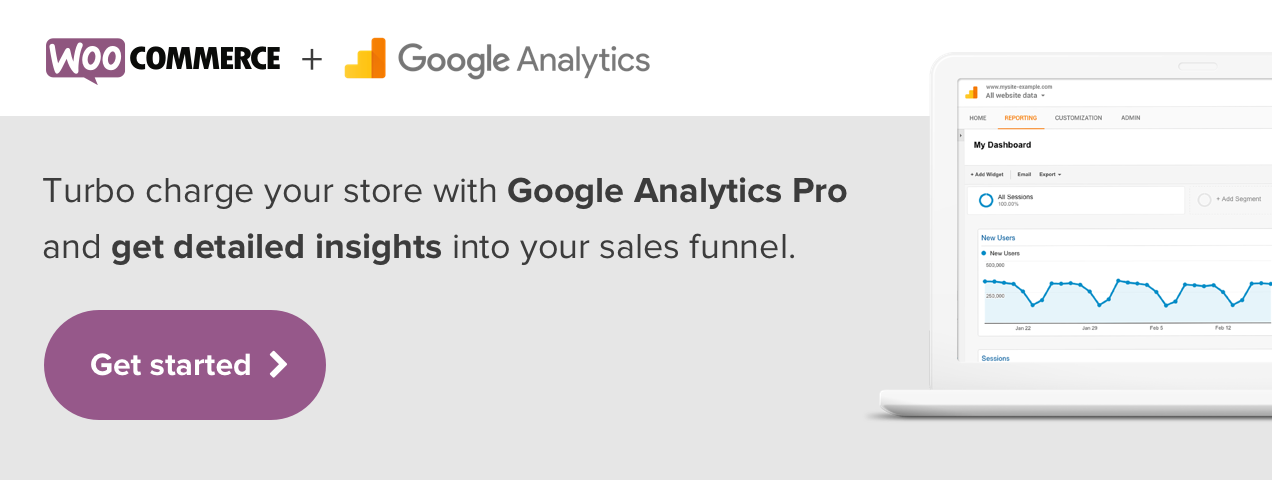Click the Email button in dashboard toolbar

tap(1024, 174)
